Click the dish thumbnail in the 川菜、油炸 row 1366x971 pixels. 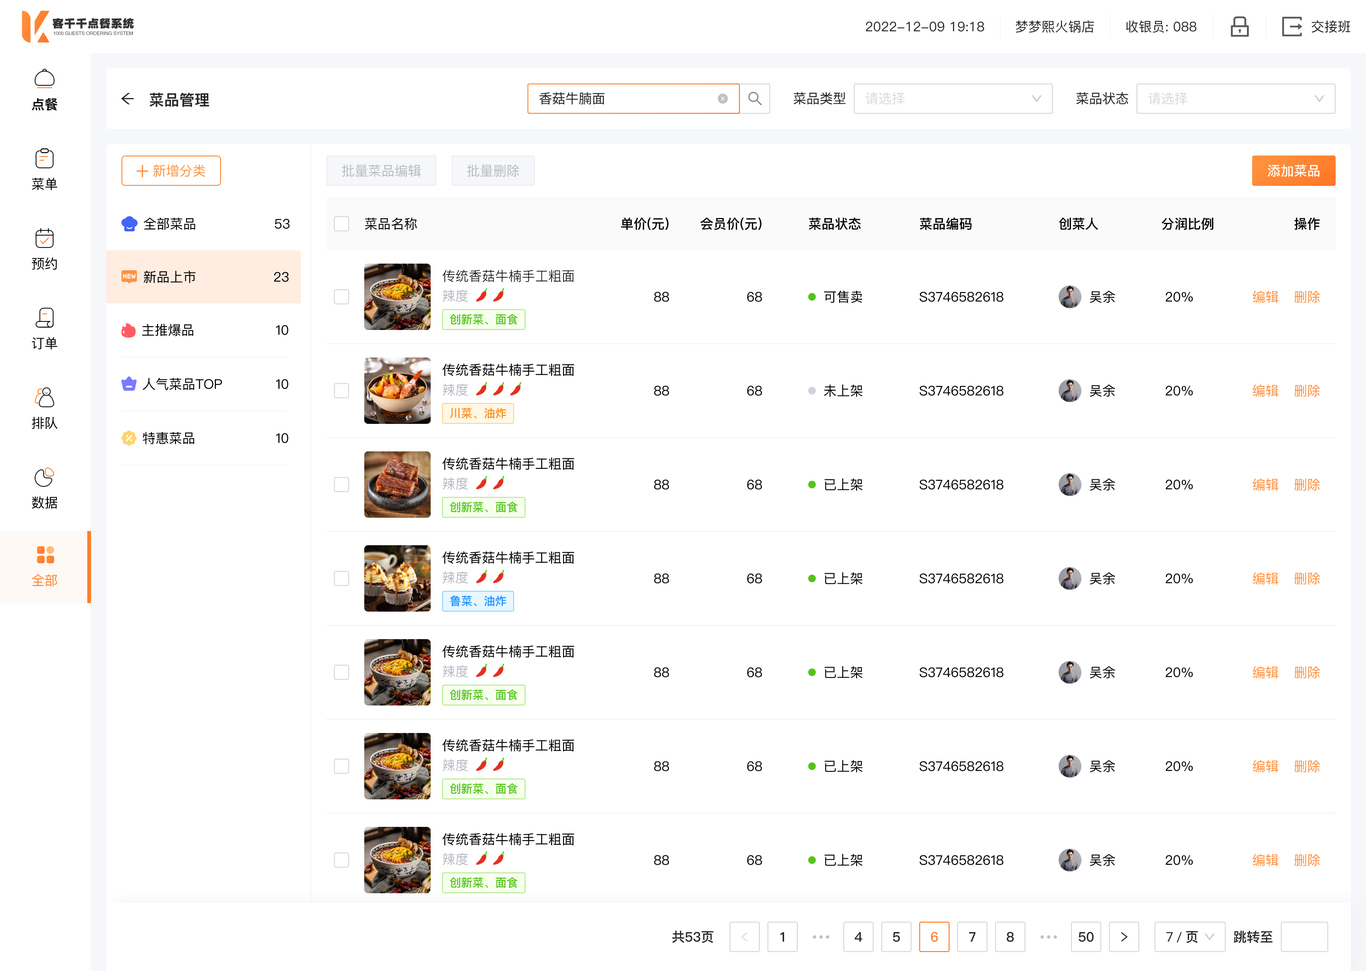(x=398, y=391)
